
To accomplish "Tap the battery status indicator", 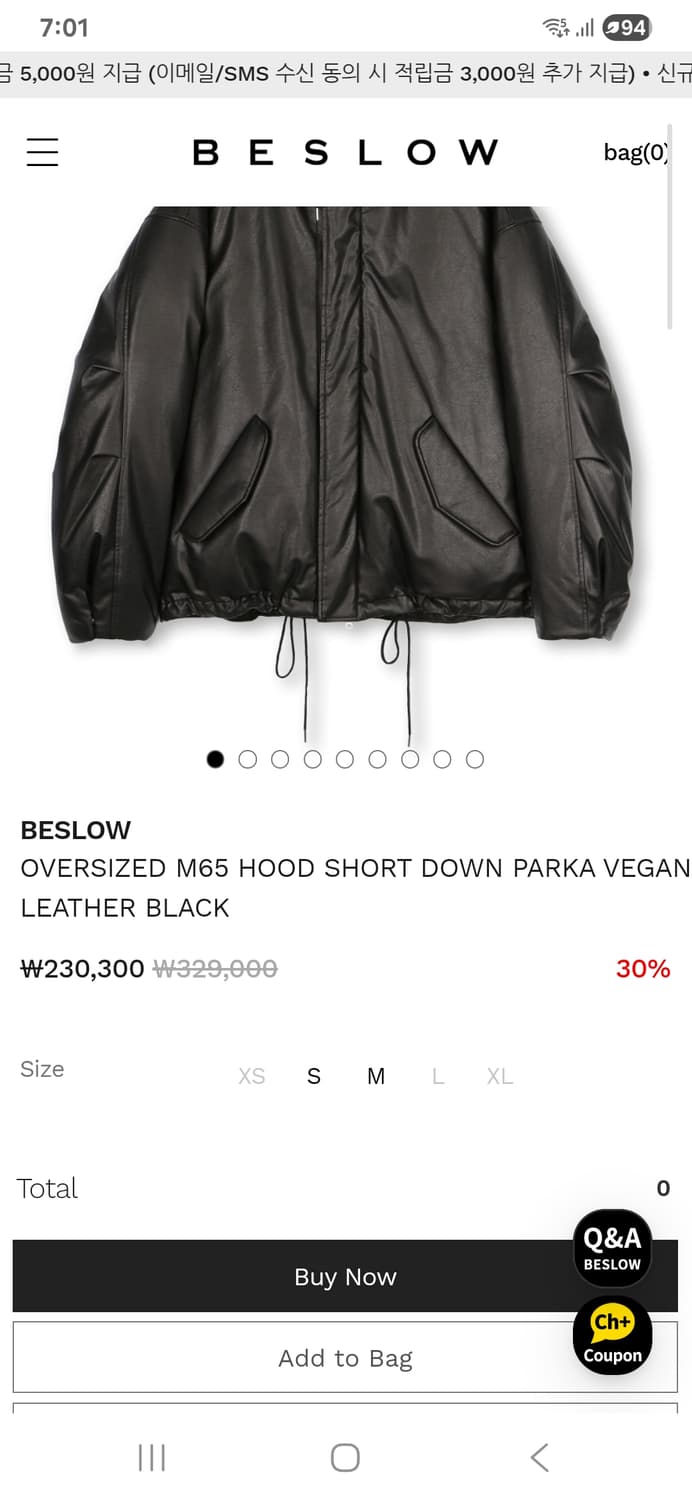I will [x=627, y=28].
